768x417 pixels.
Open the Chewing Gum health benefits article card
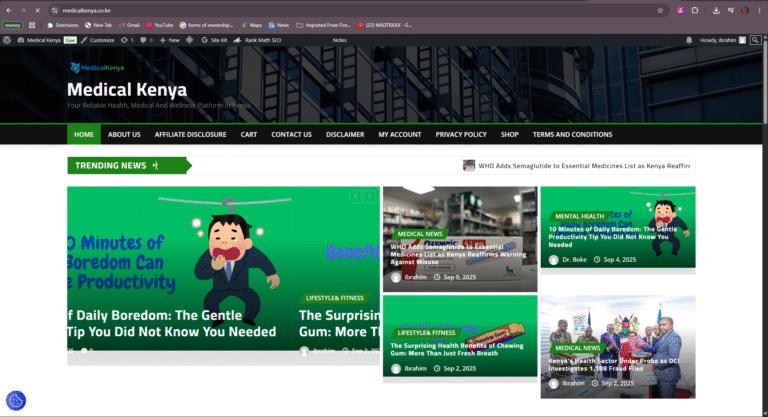click(x=460, y=336)
